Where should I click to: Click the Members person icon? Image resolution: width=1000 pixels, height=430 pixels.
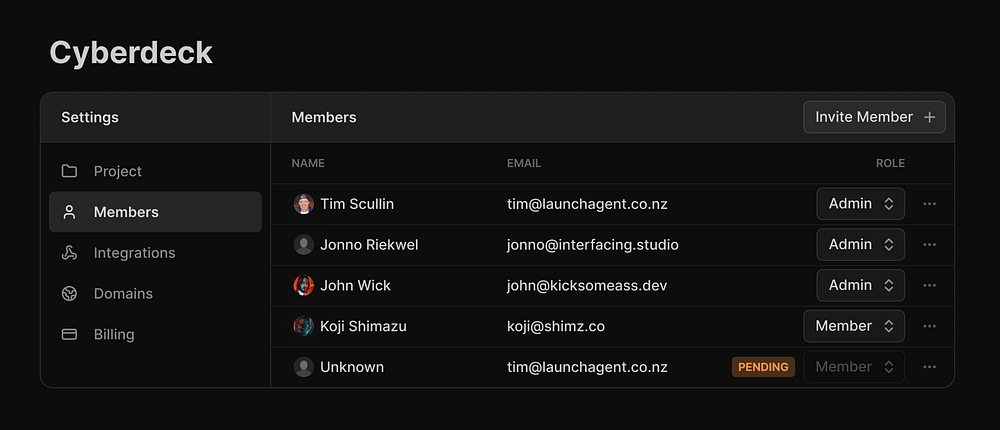tap(69, 212)
